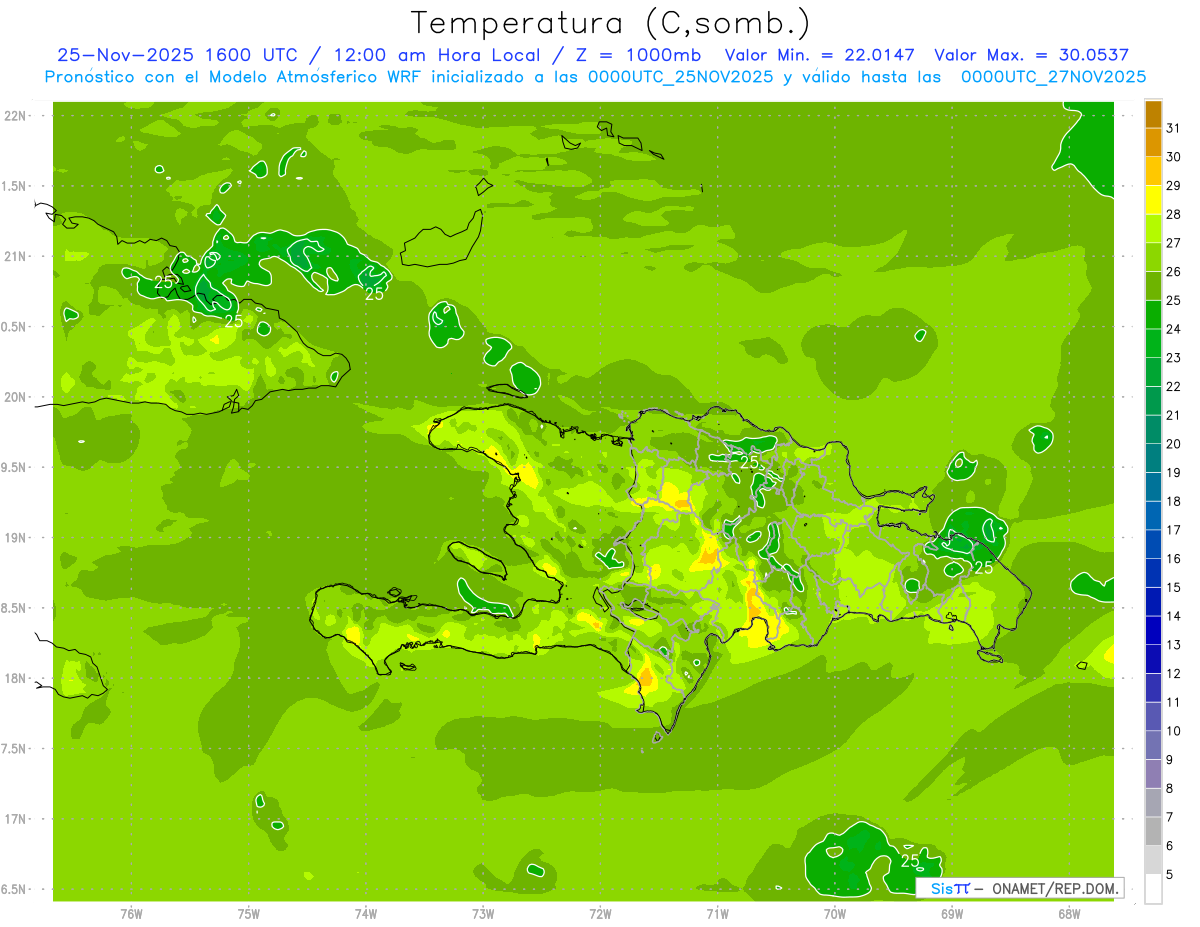Click the '20' value on the color scale

[x=1174, y=444]
